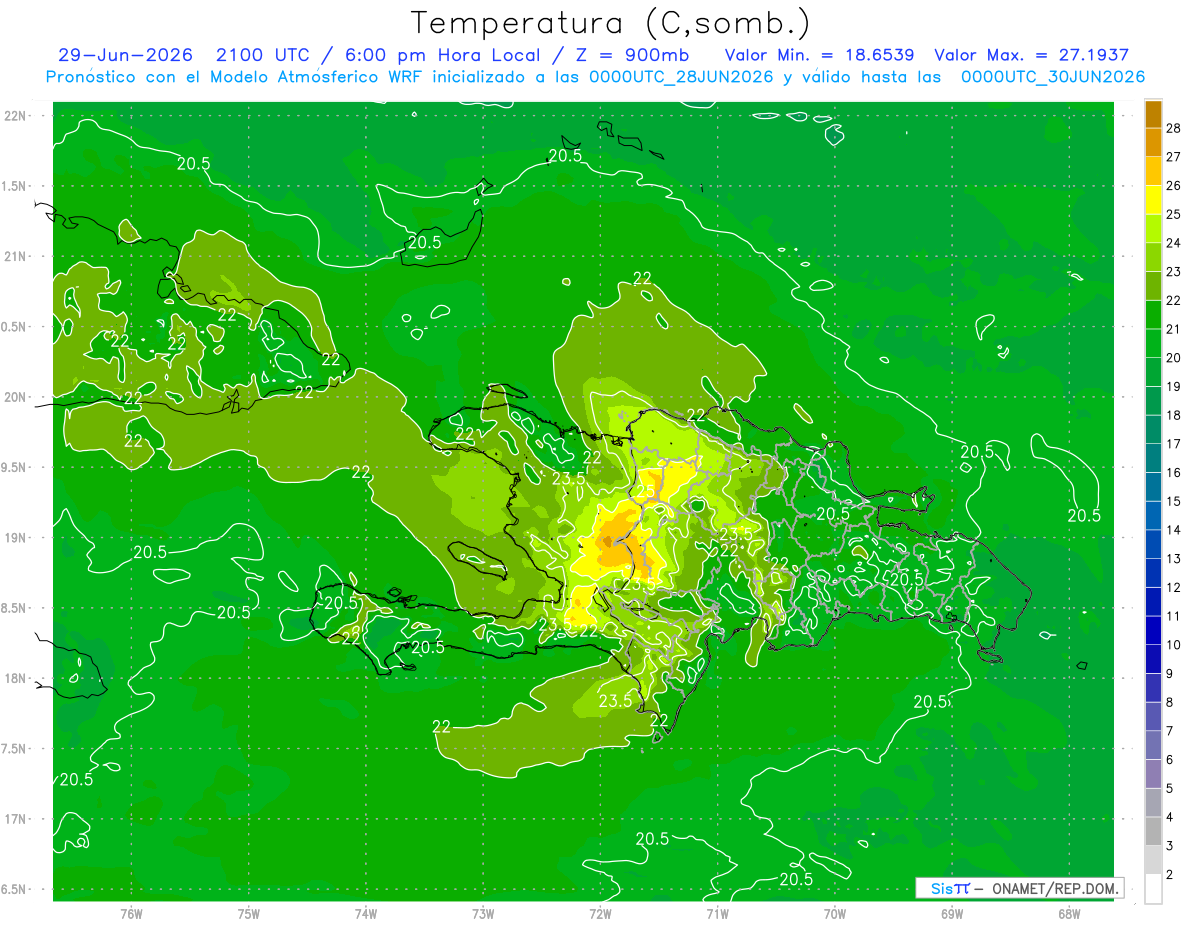Click the '71W' longitude axis label
1200x927 pixels.
coord(717,914)
